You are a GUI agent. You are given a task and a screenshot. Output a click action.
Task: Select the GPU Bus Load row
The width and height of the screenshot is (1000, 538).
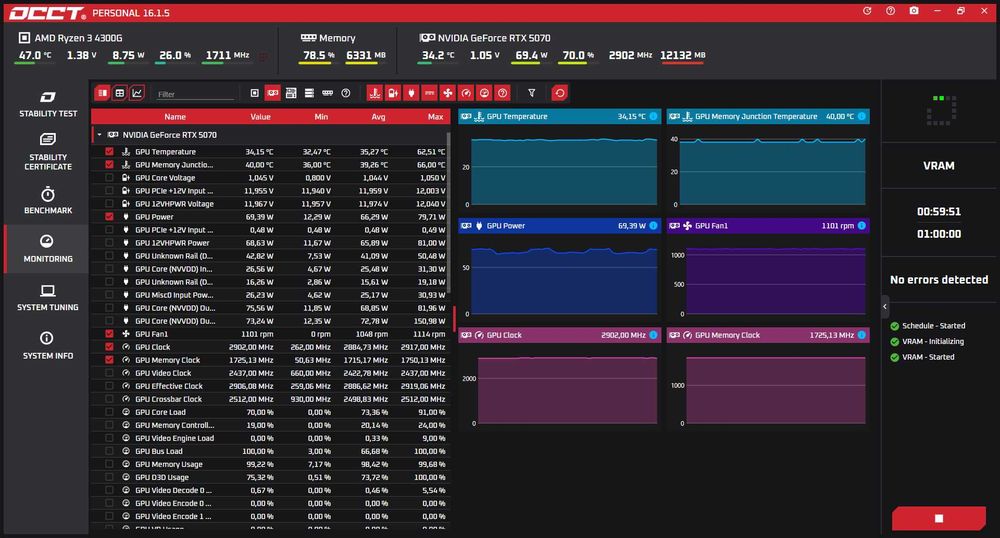click(x=270, y=451)
